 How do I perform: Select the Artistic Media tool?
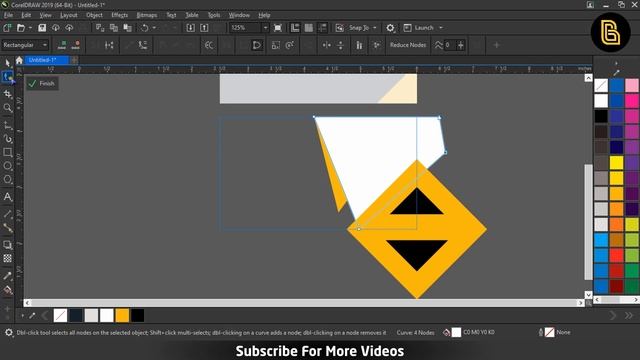point(7,139)
